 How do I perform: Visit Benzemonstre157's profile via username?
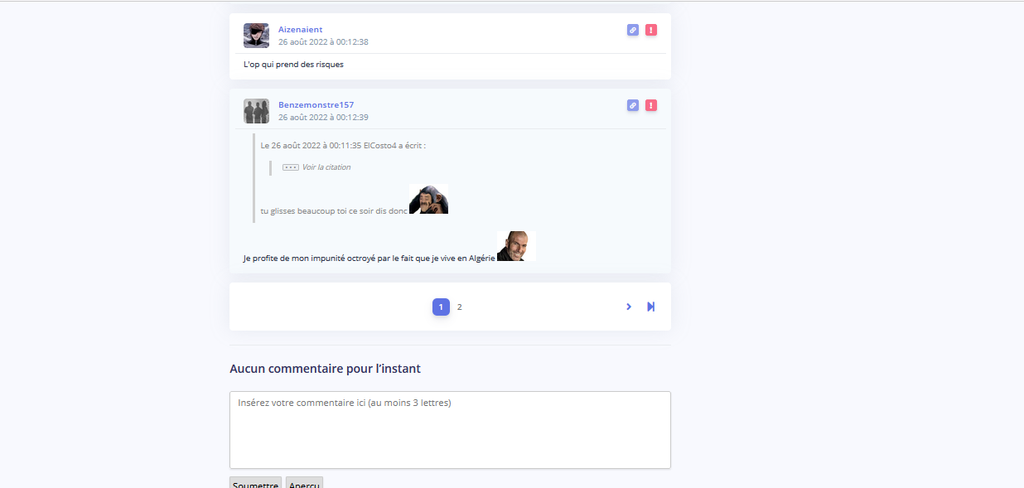click(x=316, y=104)
